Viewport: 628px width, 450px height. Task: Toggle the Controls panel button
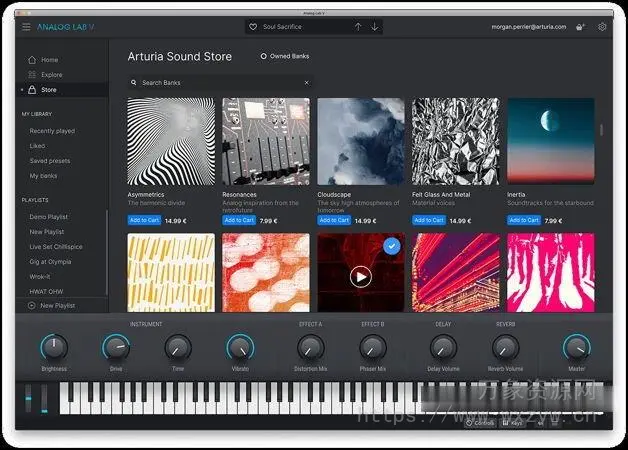point(480,423)
